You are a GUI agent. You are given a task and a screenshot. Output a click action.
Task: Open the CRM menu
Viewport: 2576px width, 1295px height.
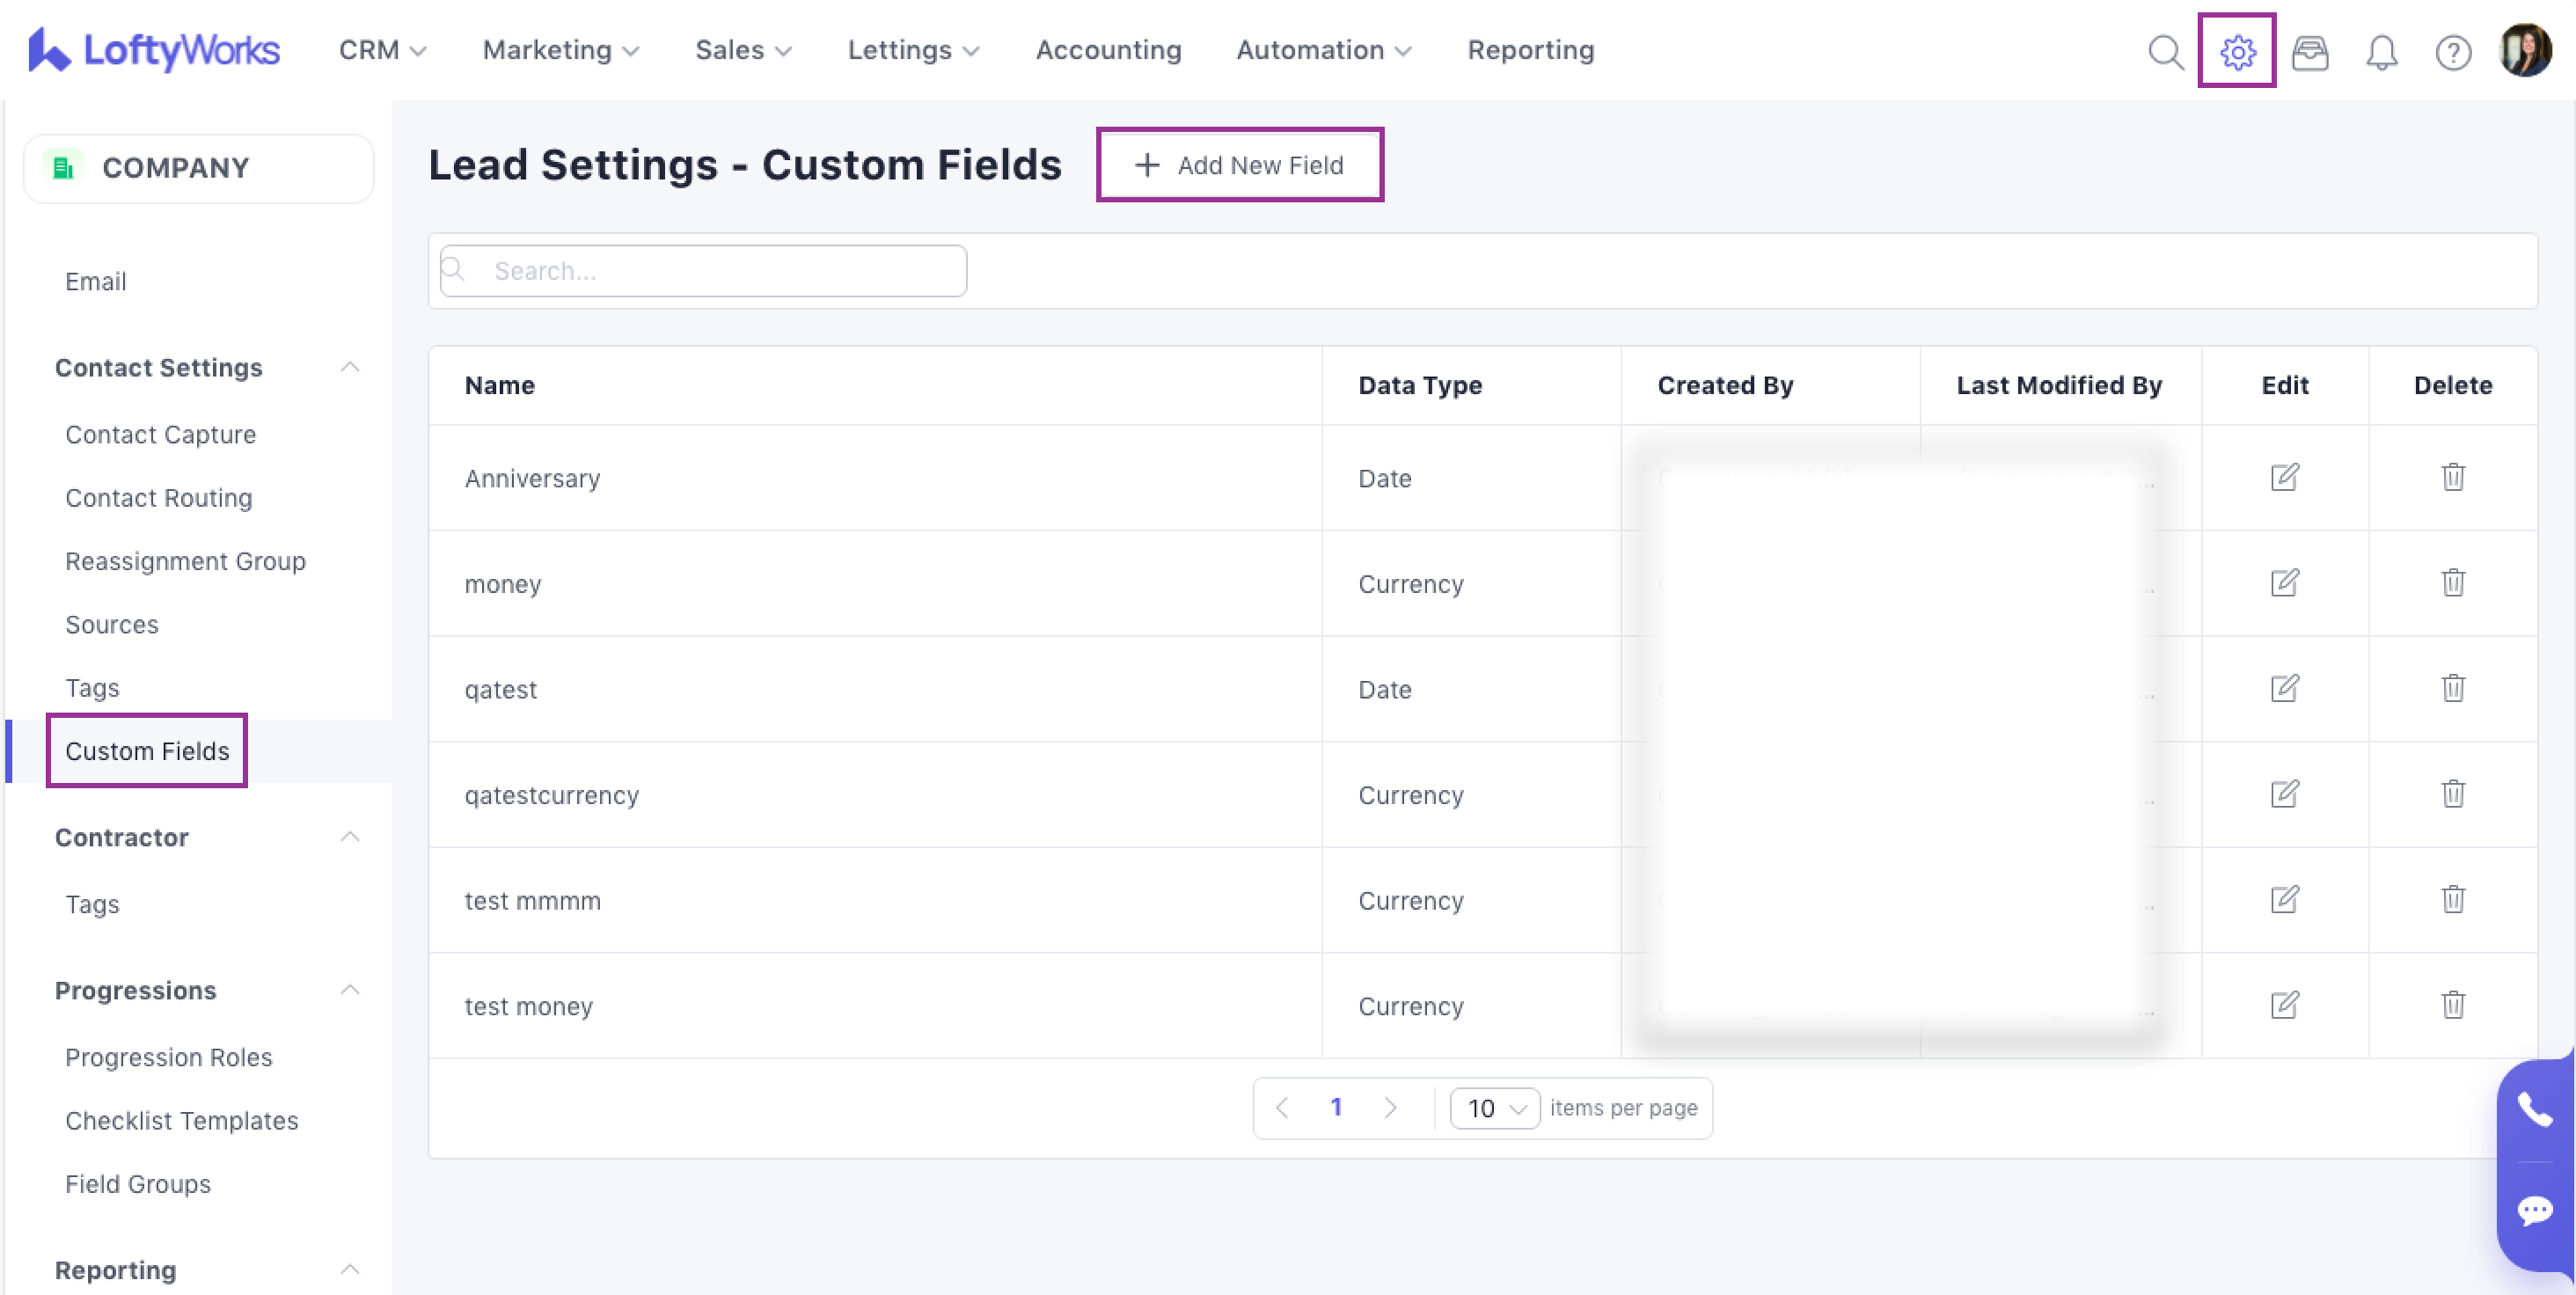click(x=382, y=50)
